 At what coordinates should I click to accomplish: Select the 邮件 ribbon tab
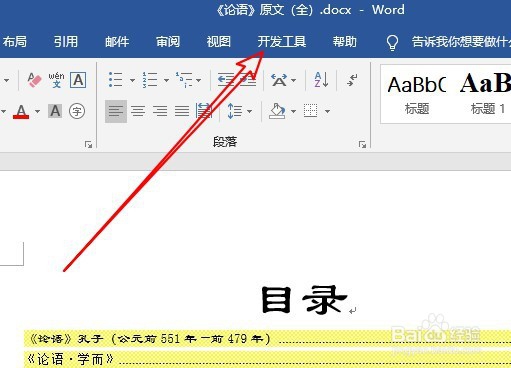pos(117,42)
